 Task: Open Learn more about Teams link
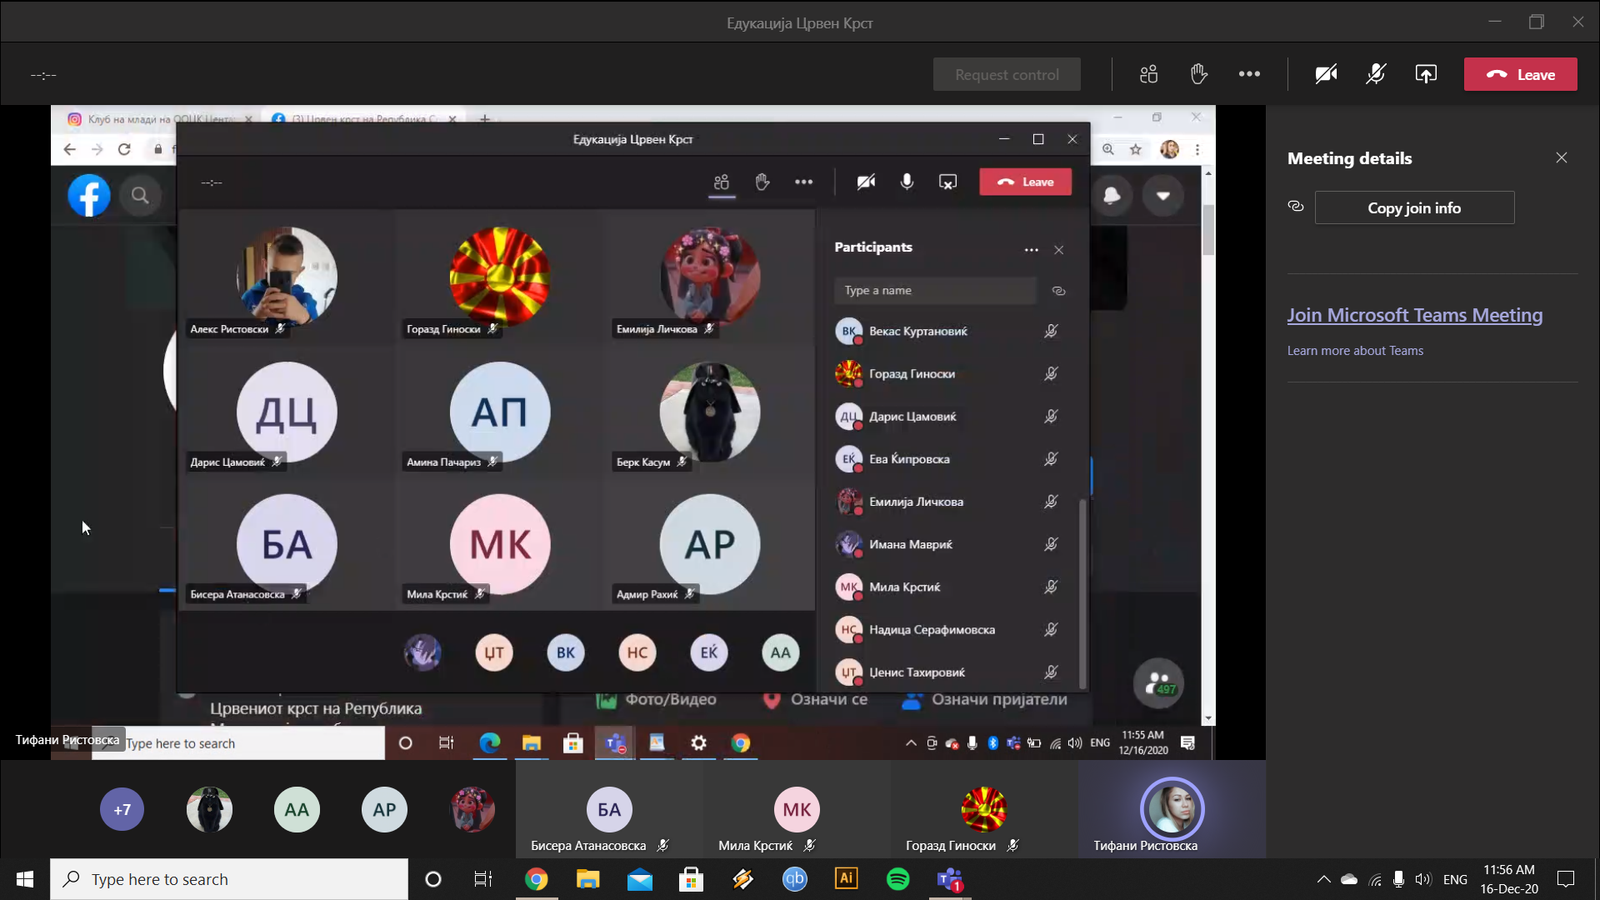coord(1355,351)
